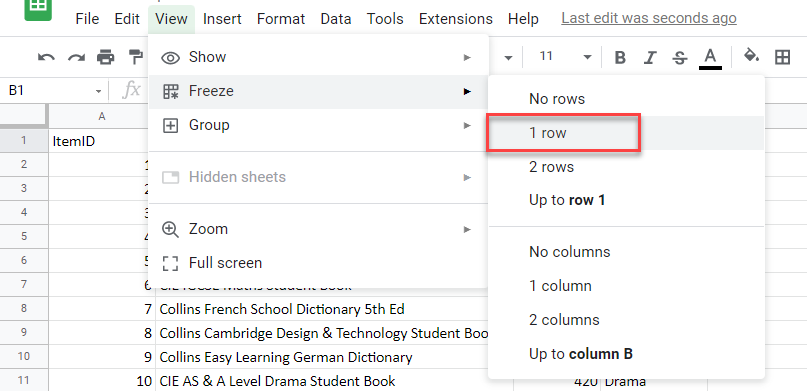807x391 pixels.
Task: Click the Undo arrow icon
Action: [46, 57]
